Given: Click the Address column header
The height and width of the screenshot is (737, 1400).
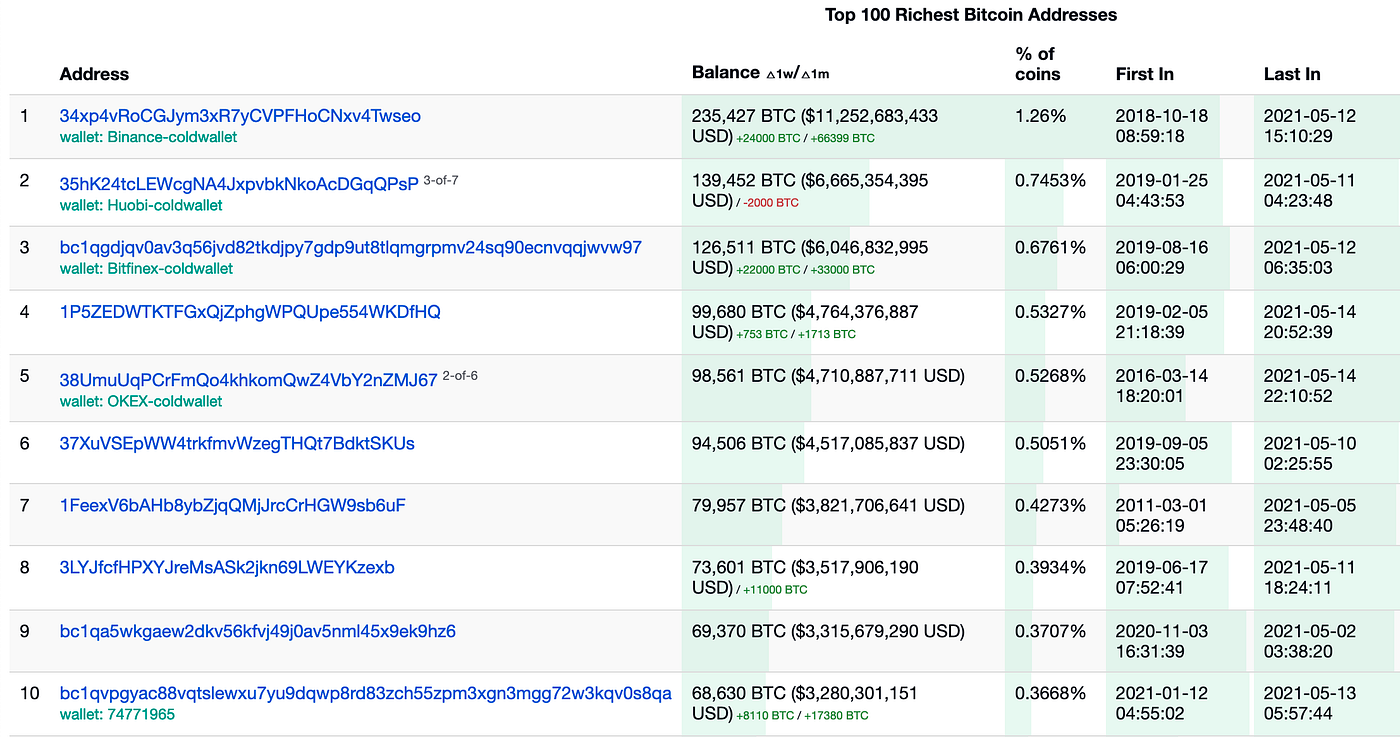Looking at the screenshot, I should pyautogui.click(x=94, y=74).
